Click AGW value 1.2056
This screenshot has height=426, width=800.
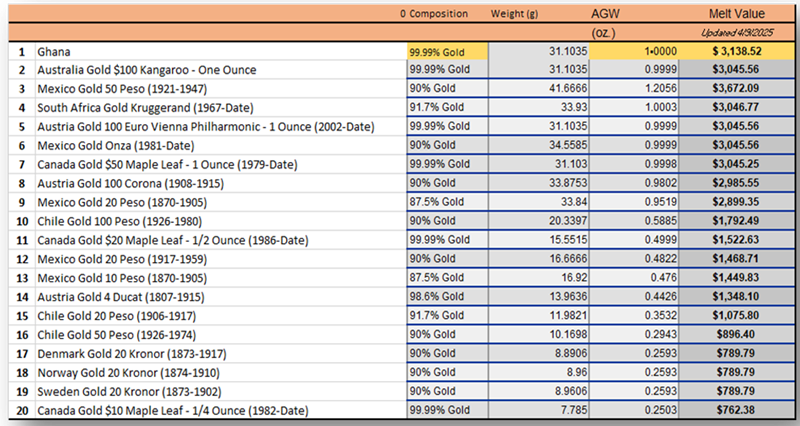coord(634,88)
